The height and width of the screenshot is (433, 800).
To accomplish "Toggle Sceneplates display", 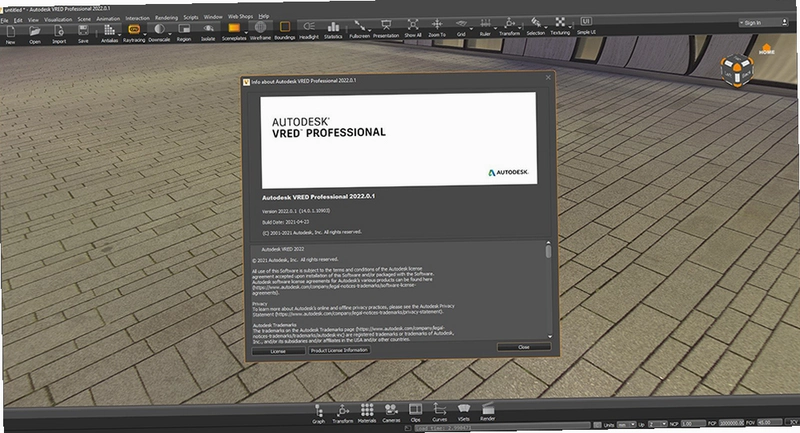I will [x=234, y=30].
